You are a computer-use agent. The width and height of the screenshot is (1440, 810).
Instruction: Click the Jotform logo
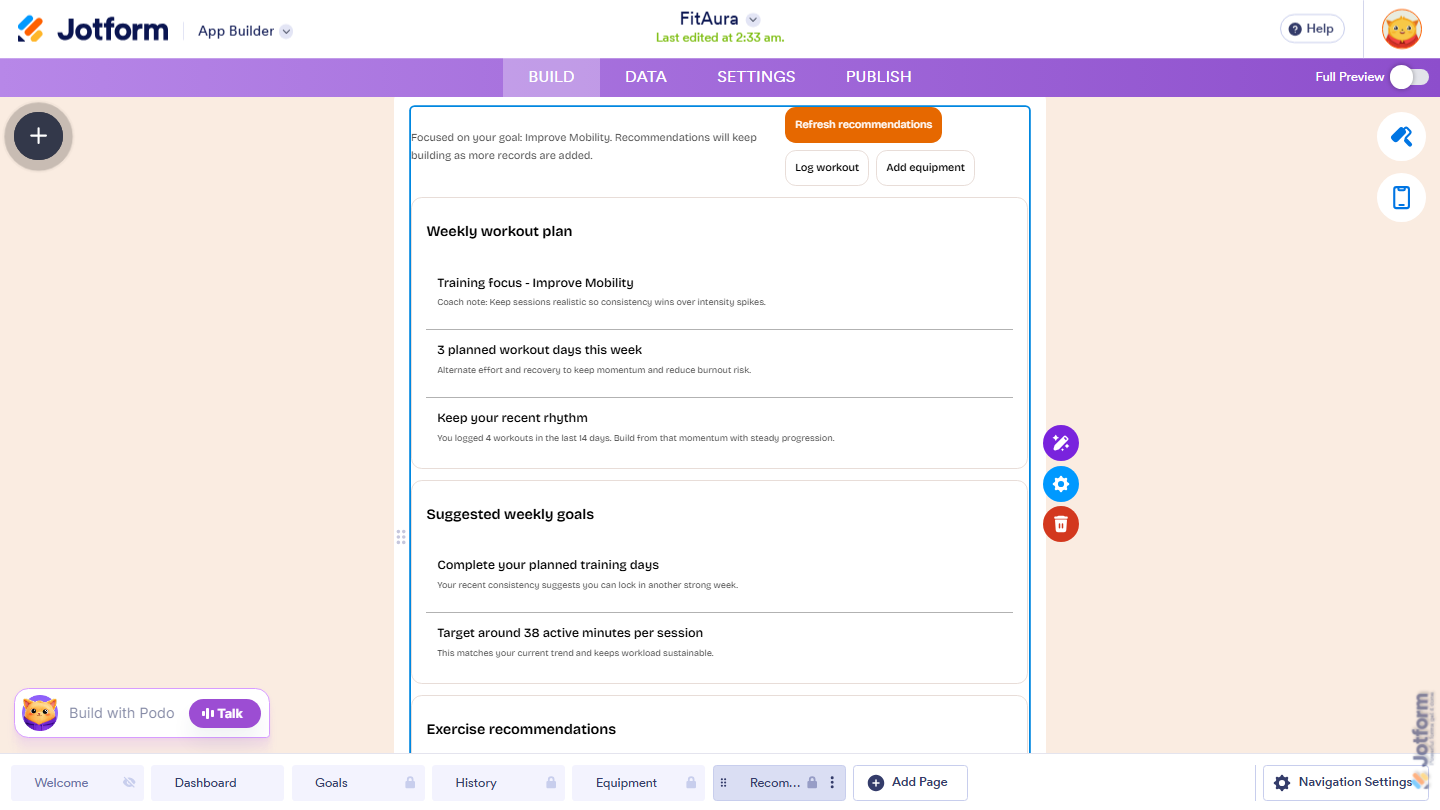click(93, 30)
